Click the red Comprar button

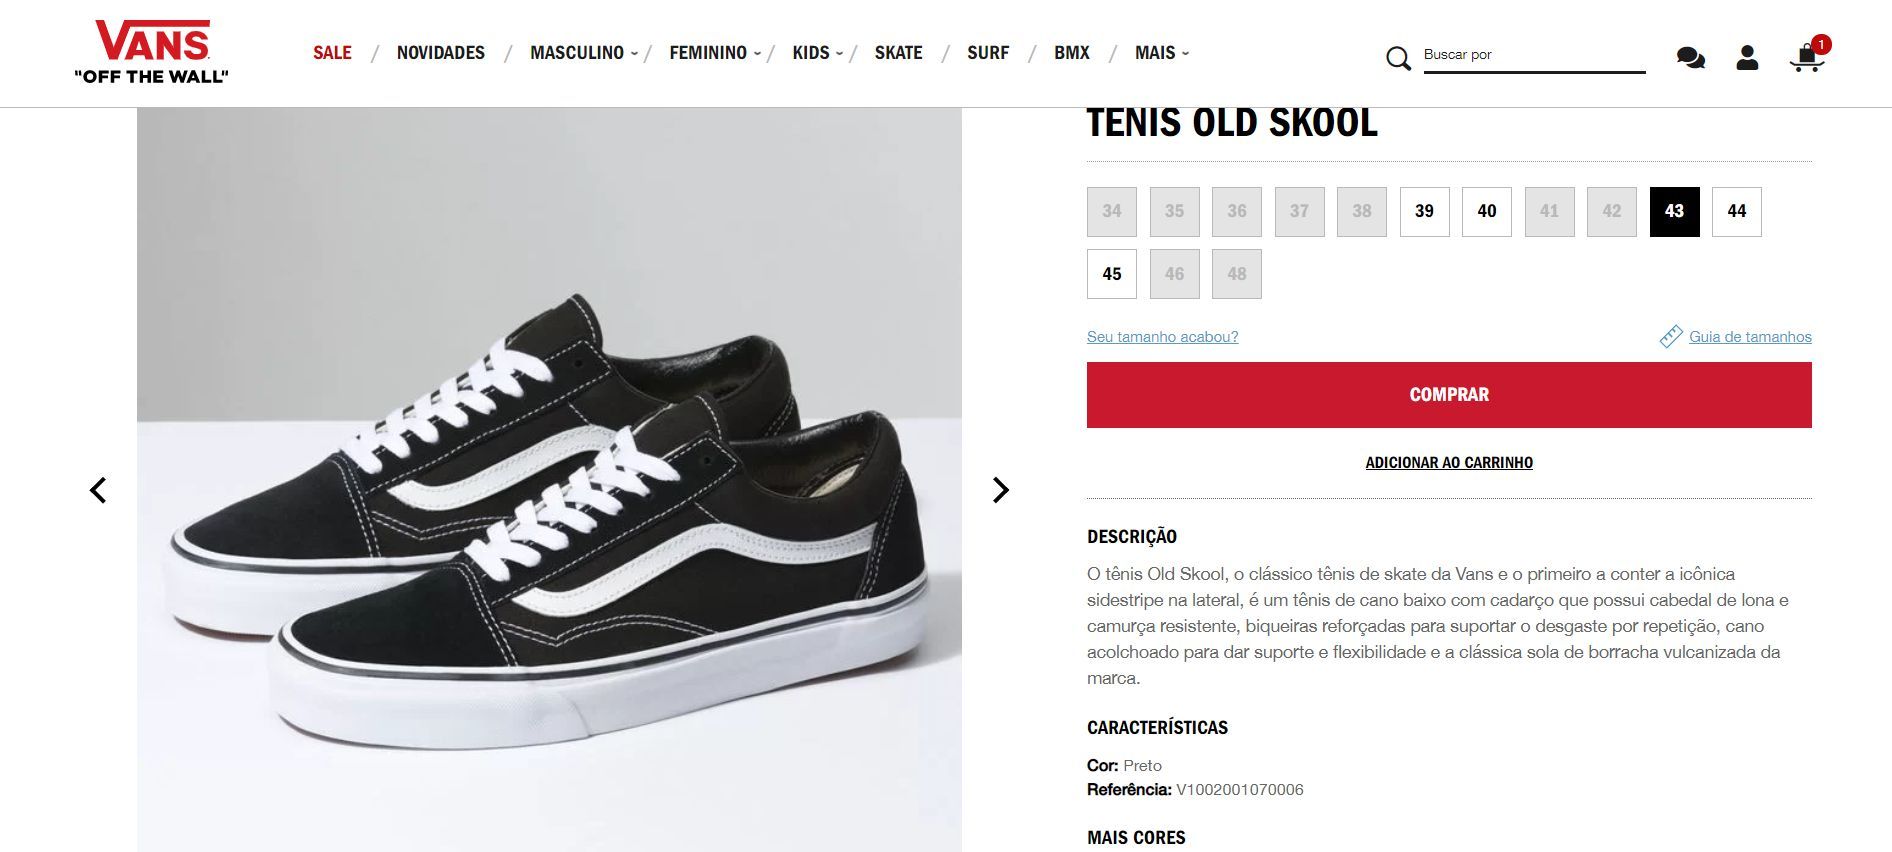click(x=1449, y=395)
